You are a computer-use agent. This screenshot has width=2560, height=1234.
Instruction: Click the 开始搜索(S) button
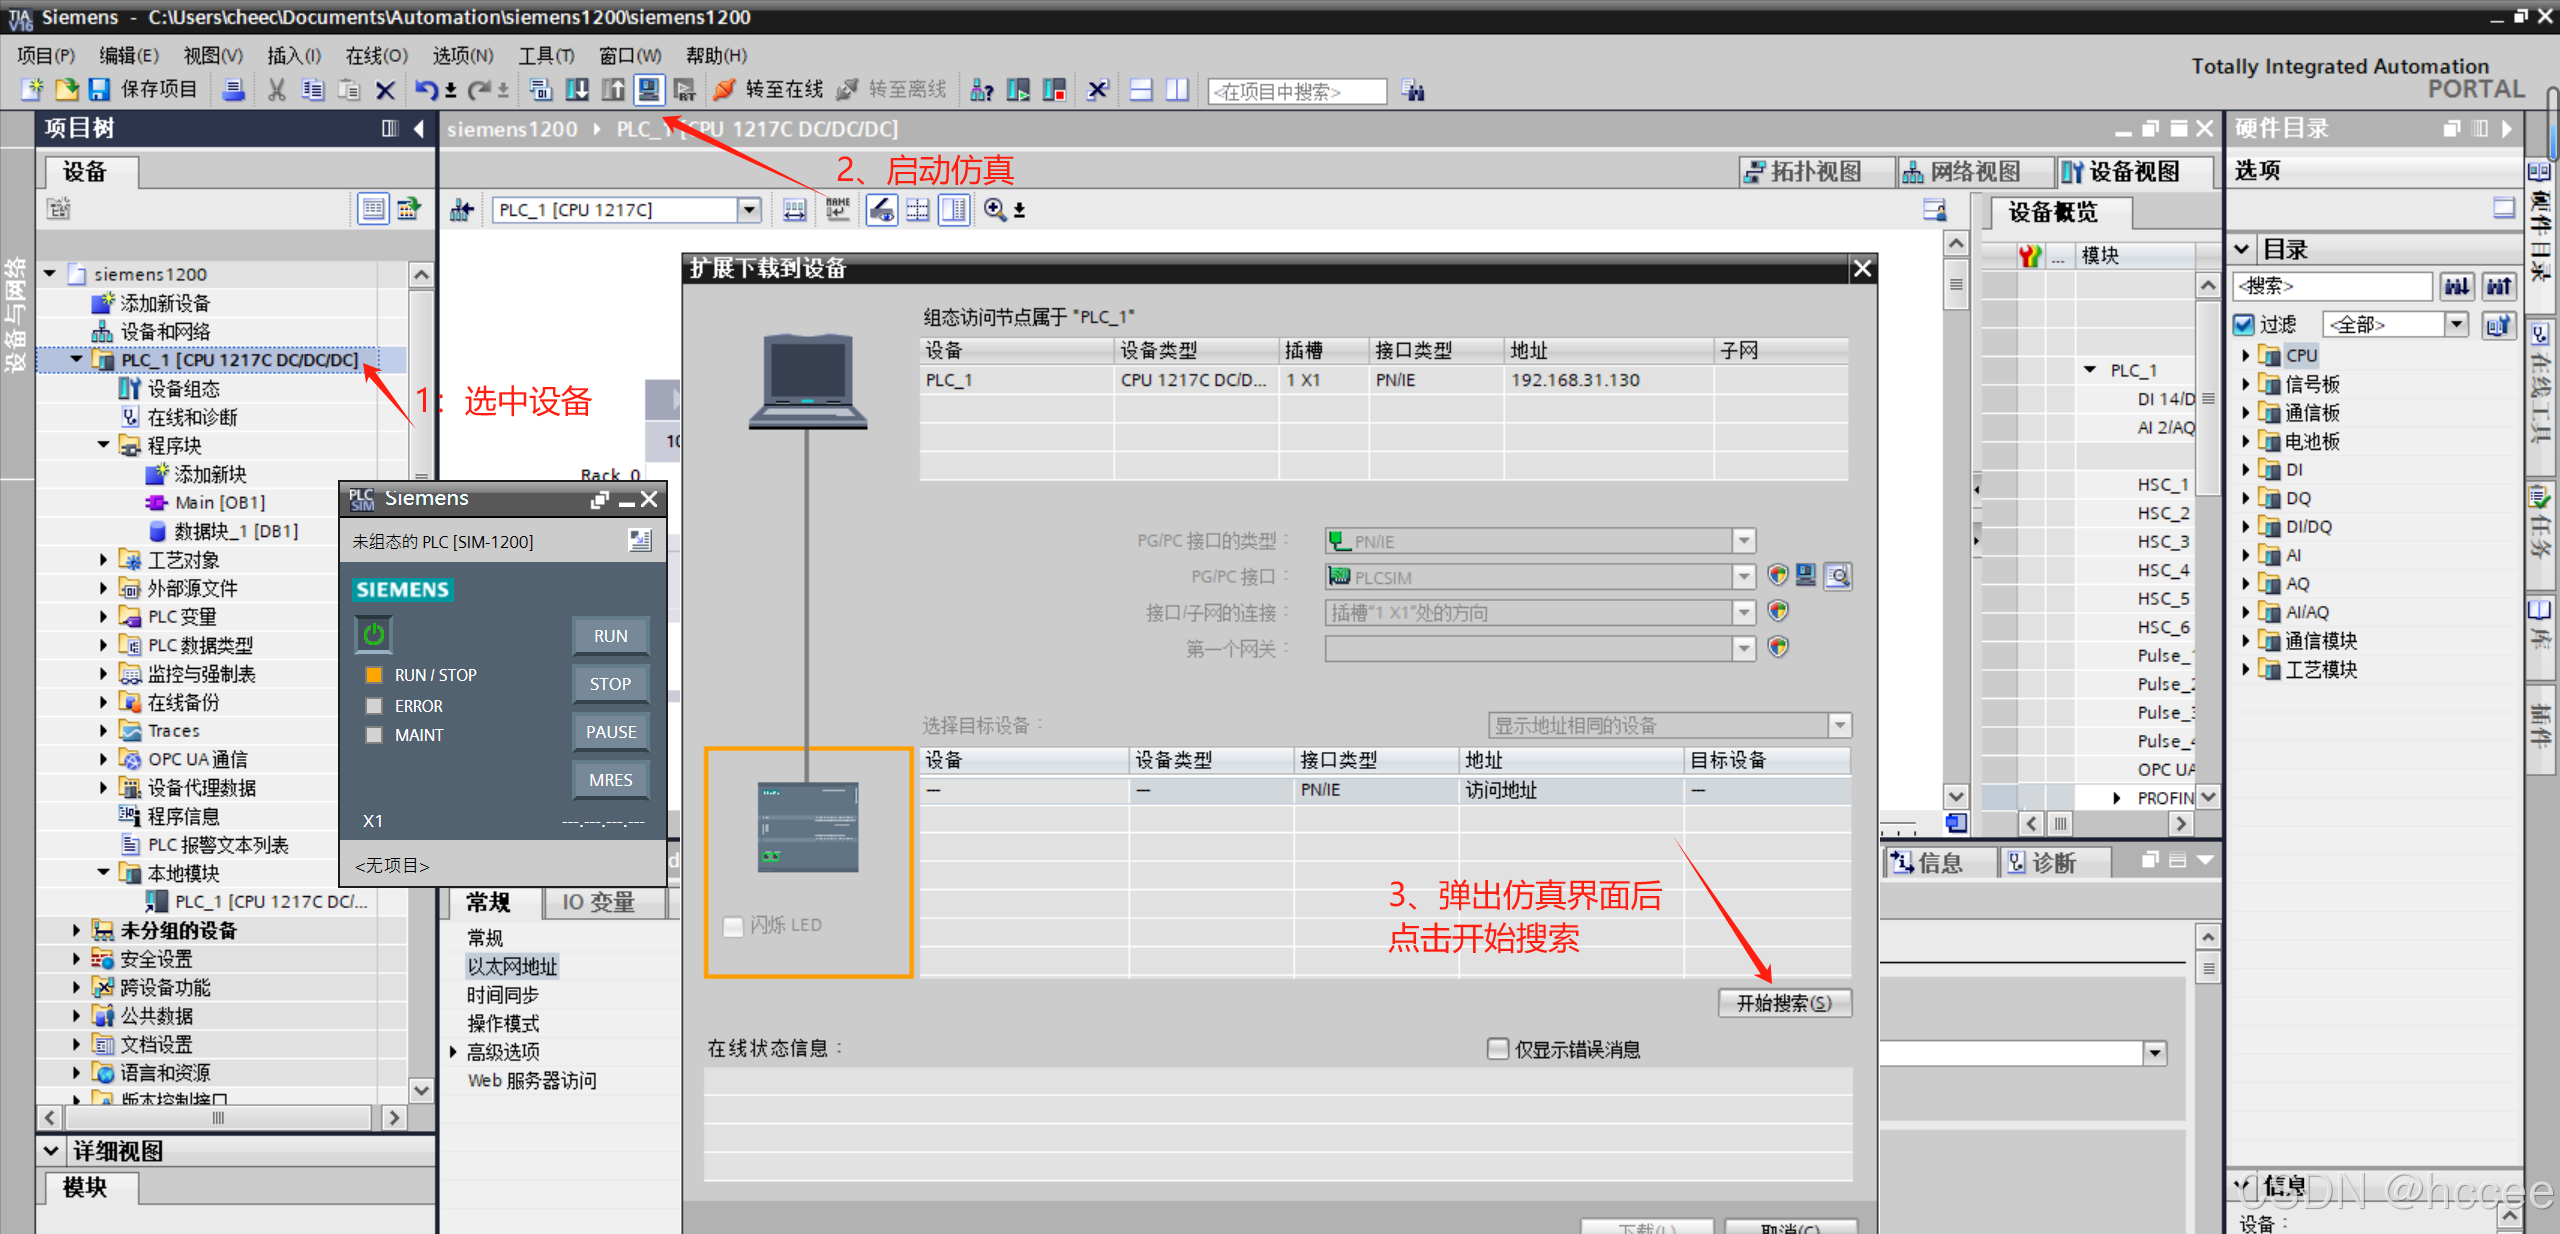coord(1784,1003)
